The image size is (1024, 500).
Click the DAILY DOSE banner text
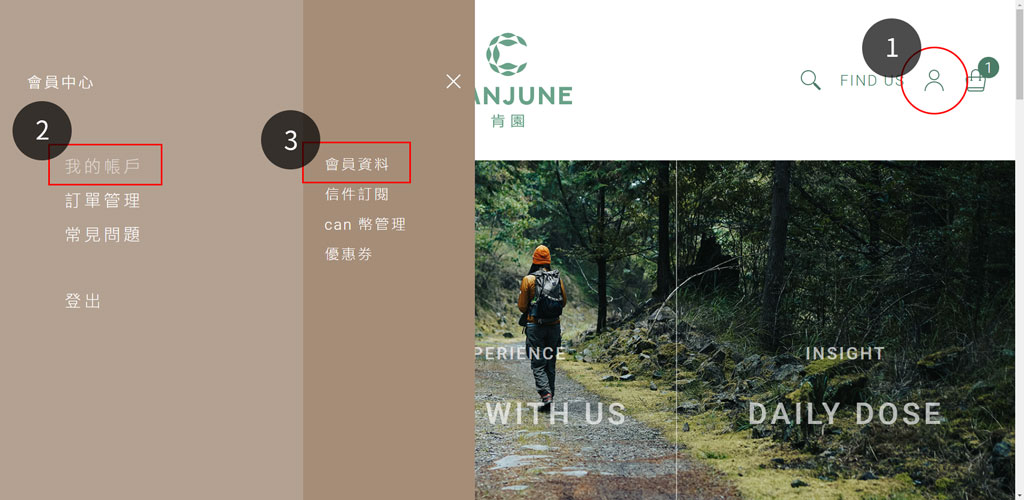845,414
